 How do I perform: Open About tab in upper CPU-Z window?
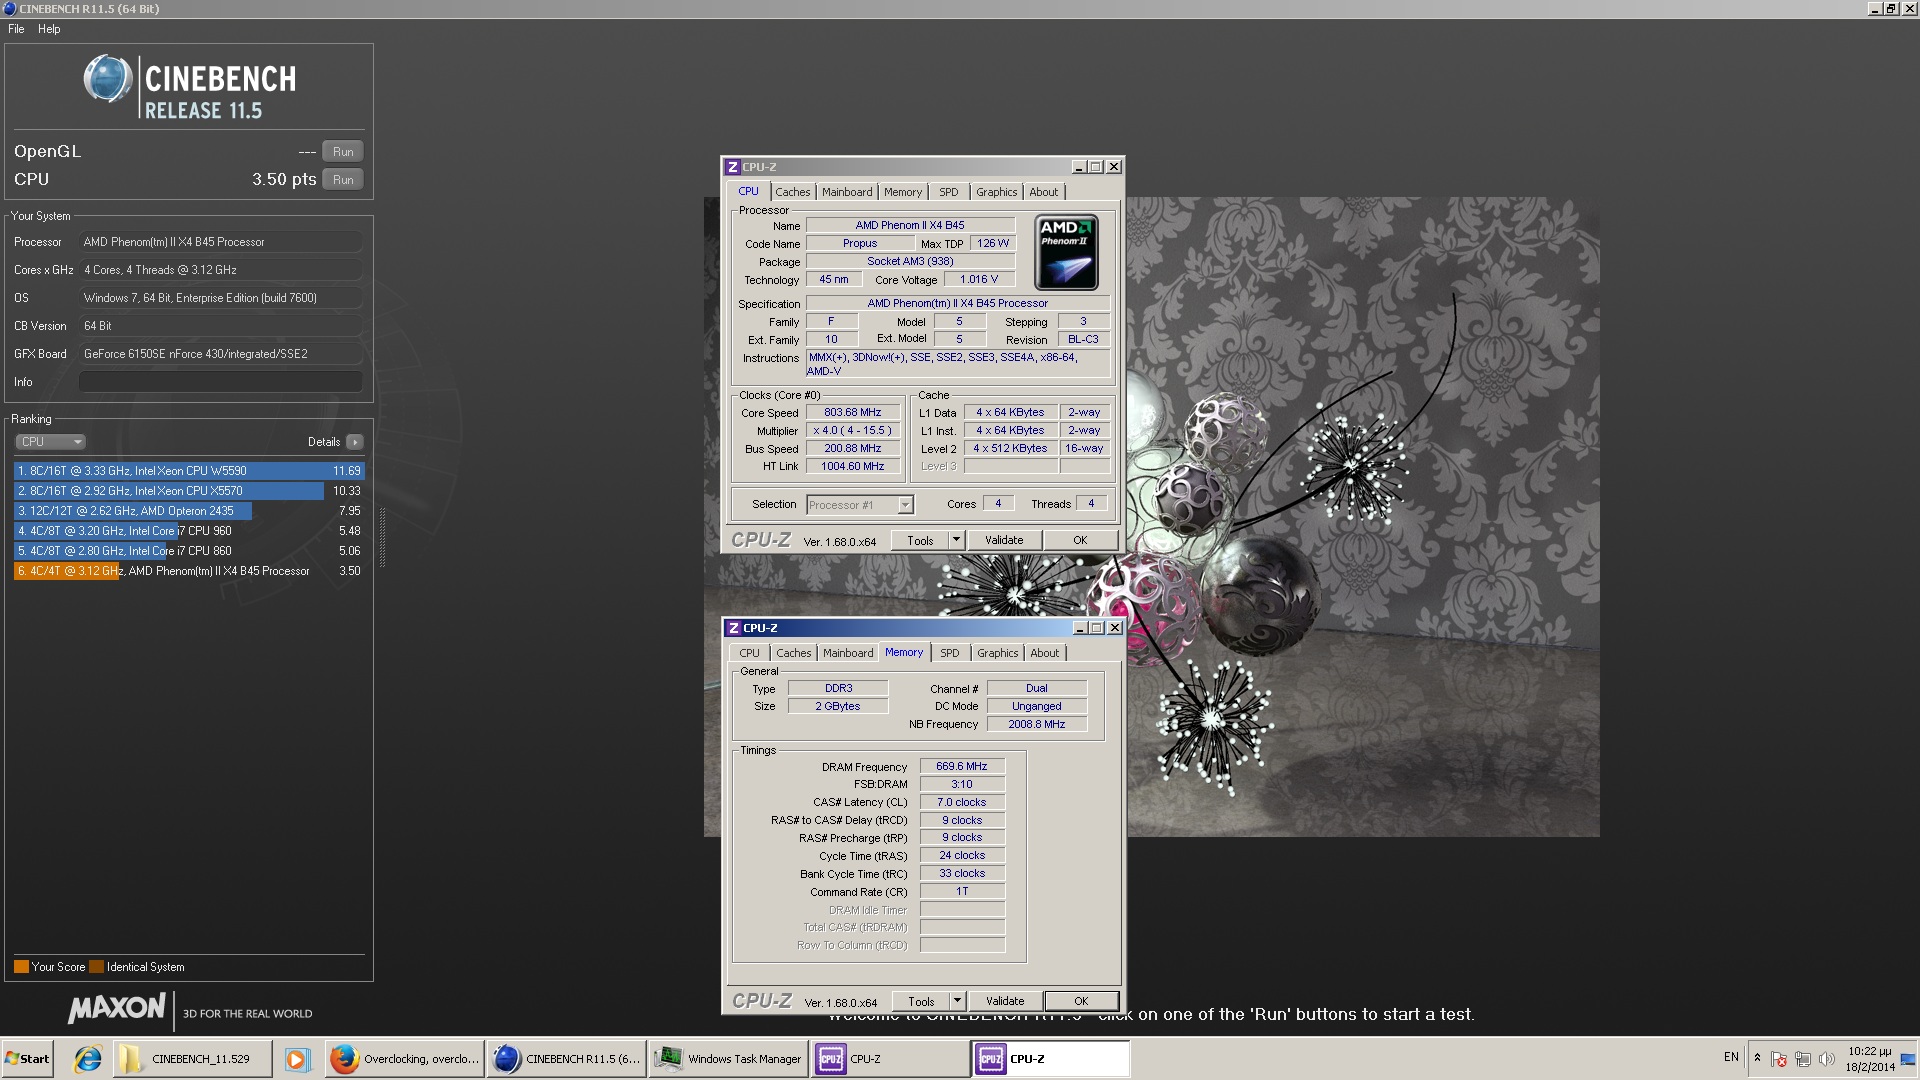1043,192
